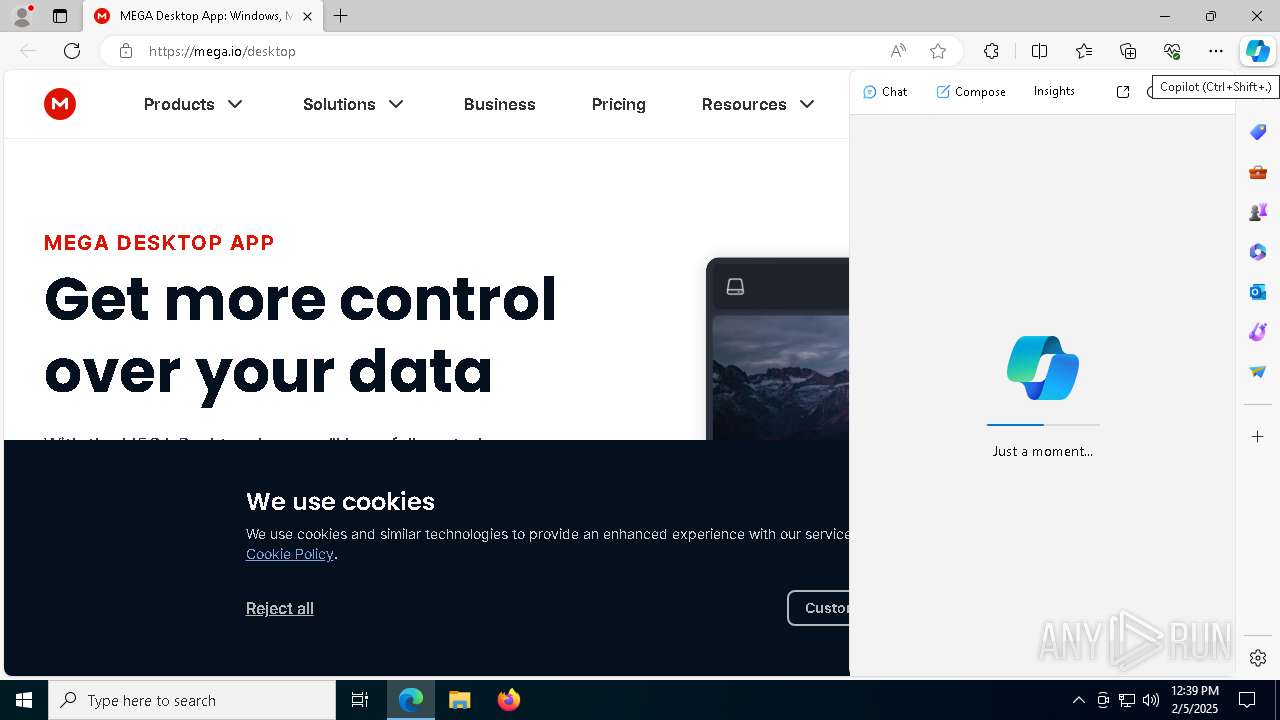Switch to Copilot Compose tab
1280x720 pixels.
[971, 91]
